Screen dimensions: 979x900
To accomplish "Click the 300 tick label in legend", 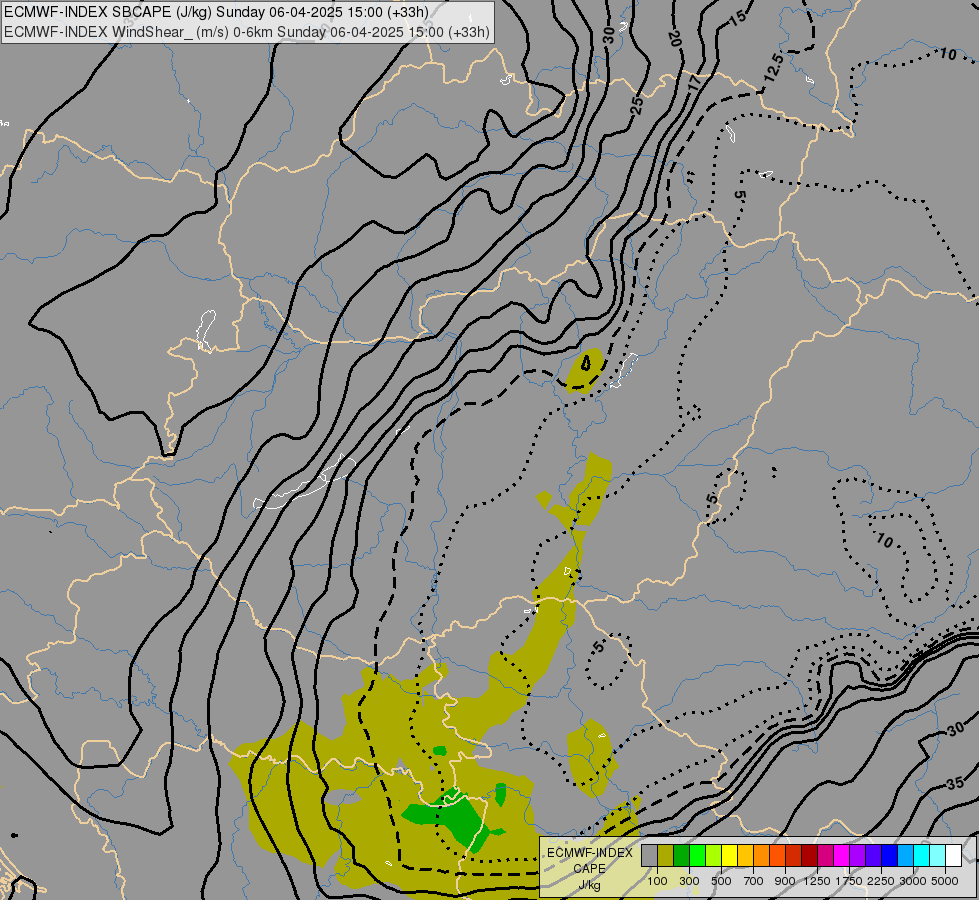I will pyautogui.click(x=689, y=881).
